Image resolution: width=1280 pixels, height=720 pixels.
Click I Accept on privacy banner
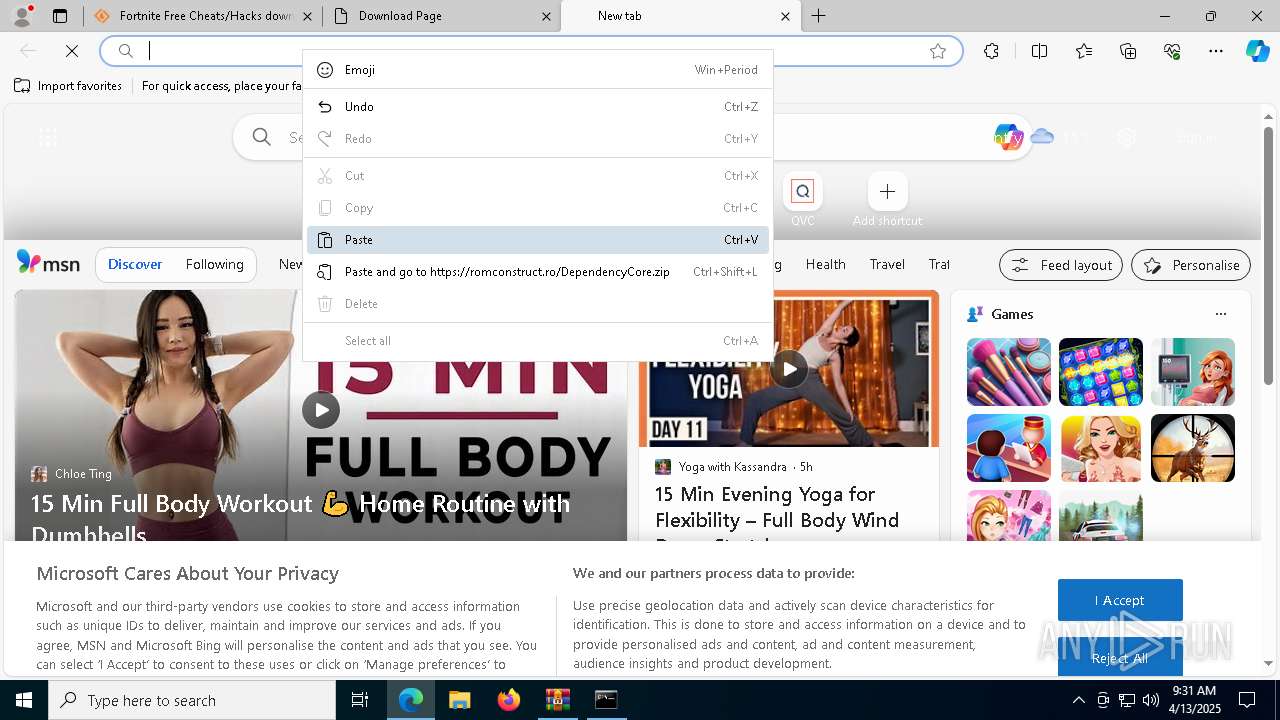coord(1120,600)
